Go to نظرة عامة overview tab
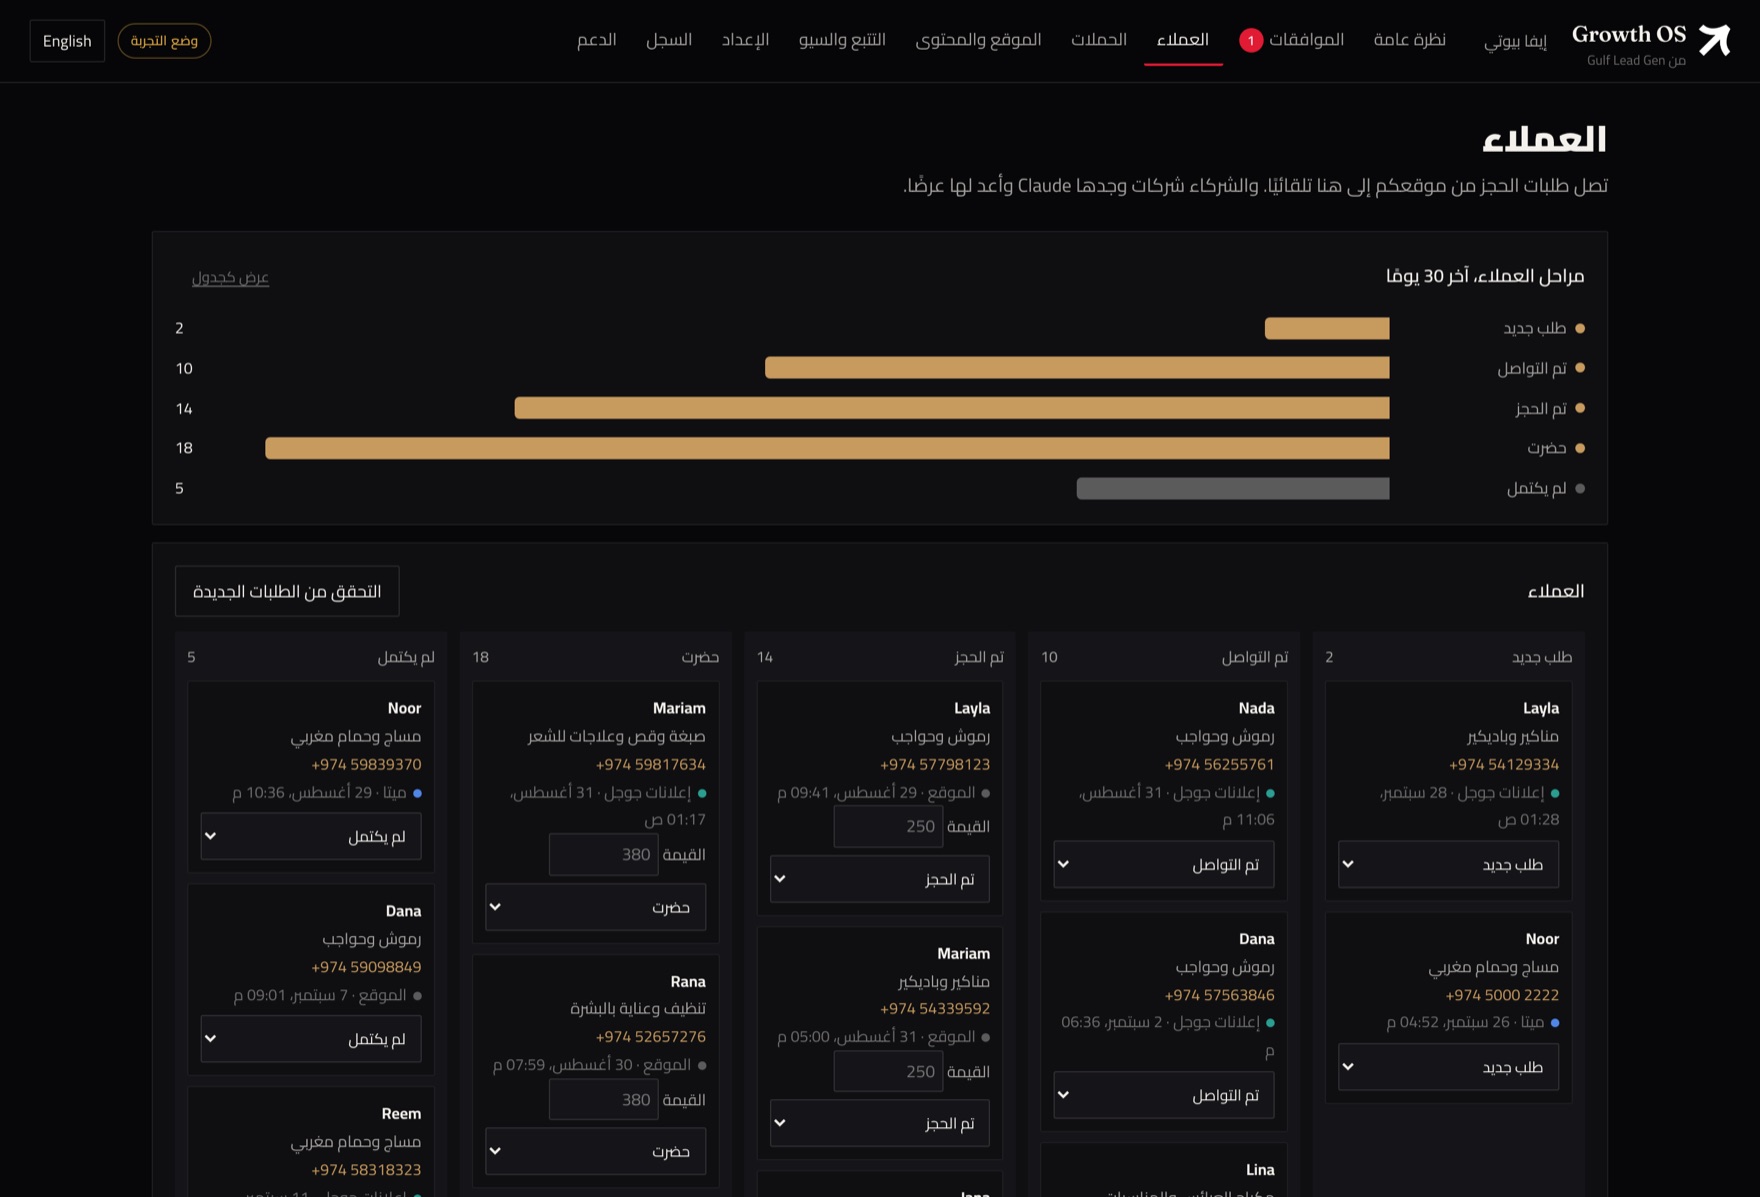The height and width of the screenshot is (1197, 1760). 1409,40
